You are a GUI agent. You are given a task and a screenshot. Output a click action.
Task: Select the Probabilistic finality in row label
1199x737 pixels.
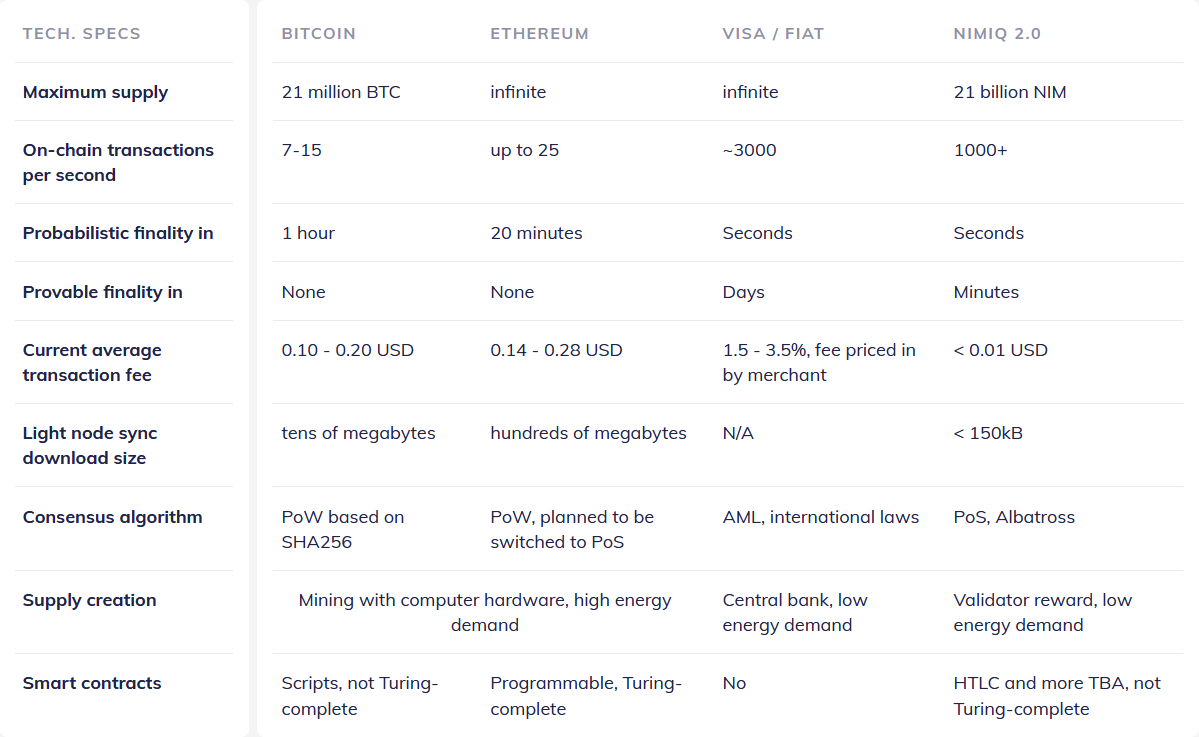pos(118,233)
